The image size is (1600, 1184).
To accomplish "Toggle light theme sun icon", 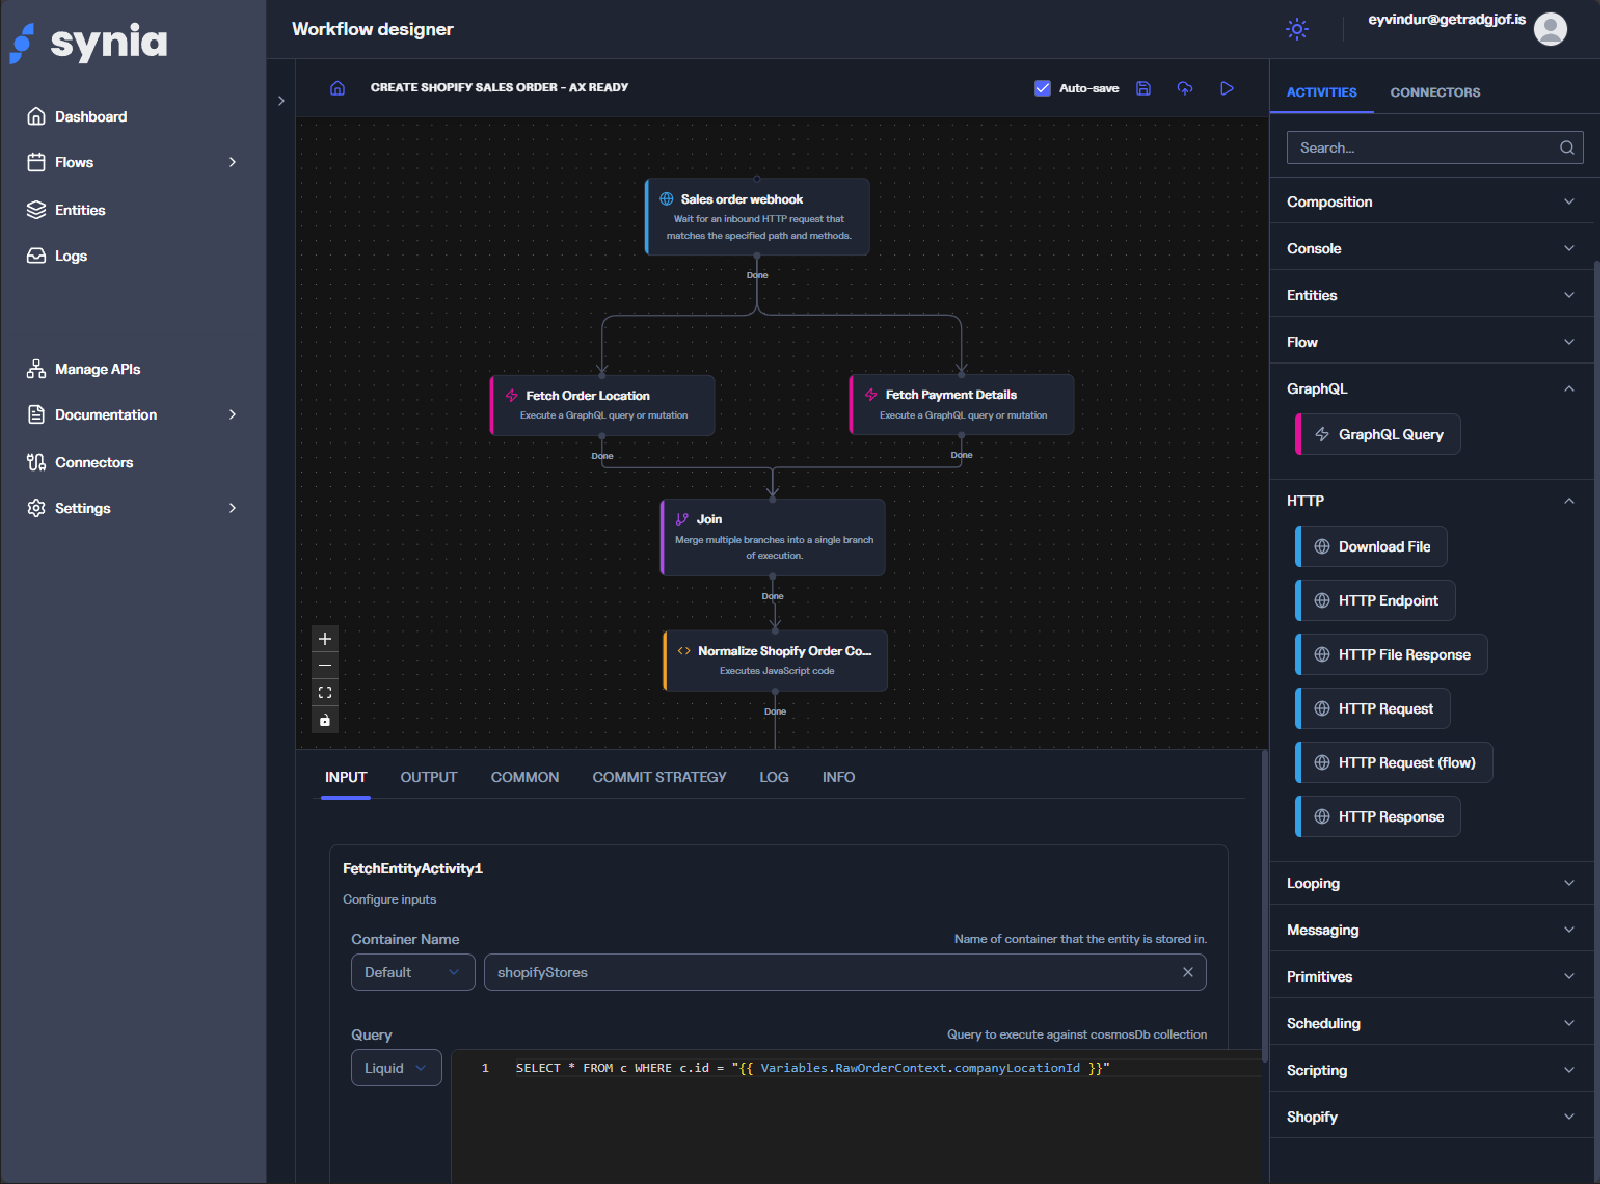I will click(1297, 29).
